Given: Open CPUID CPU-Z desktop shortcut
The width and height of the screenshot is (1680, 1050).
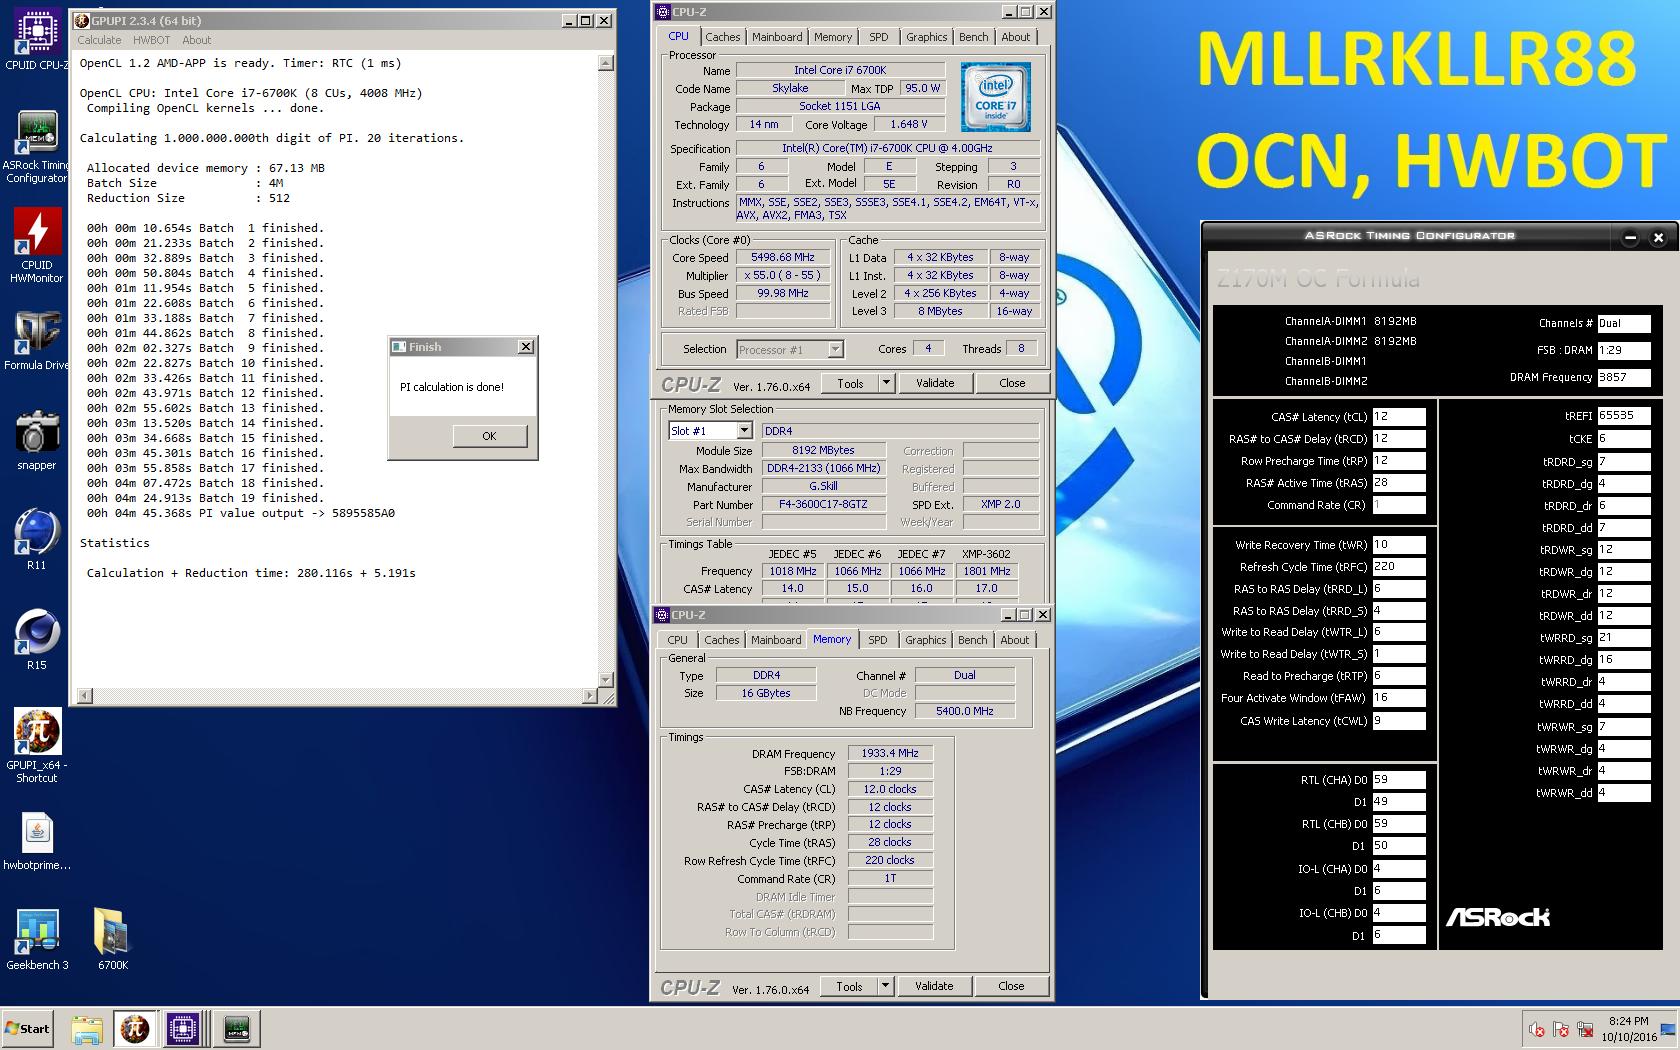Looking at the screenshot, I should [x=37, y=40].
